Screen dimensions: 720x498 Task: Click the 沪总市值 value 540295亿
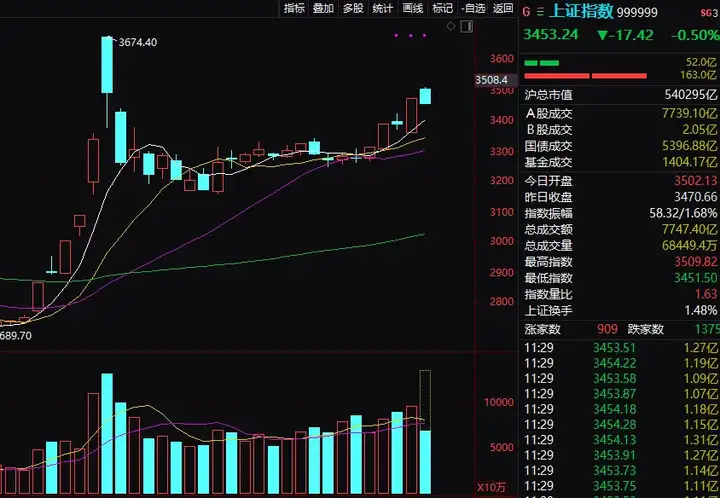(691, 95)
